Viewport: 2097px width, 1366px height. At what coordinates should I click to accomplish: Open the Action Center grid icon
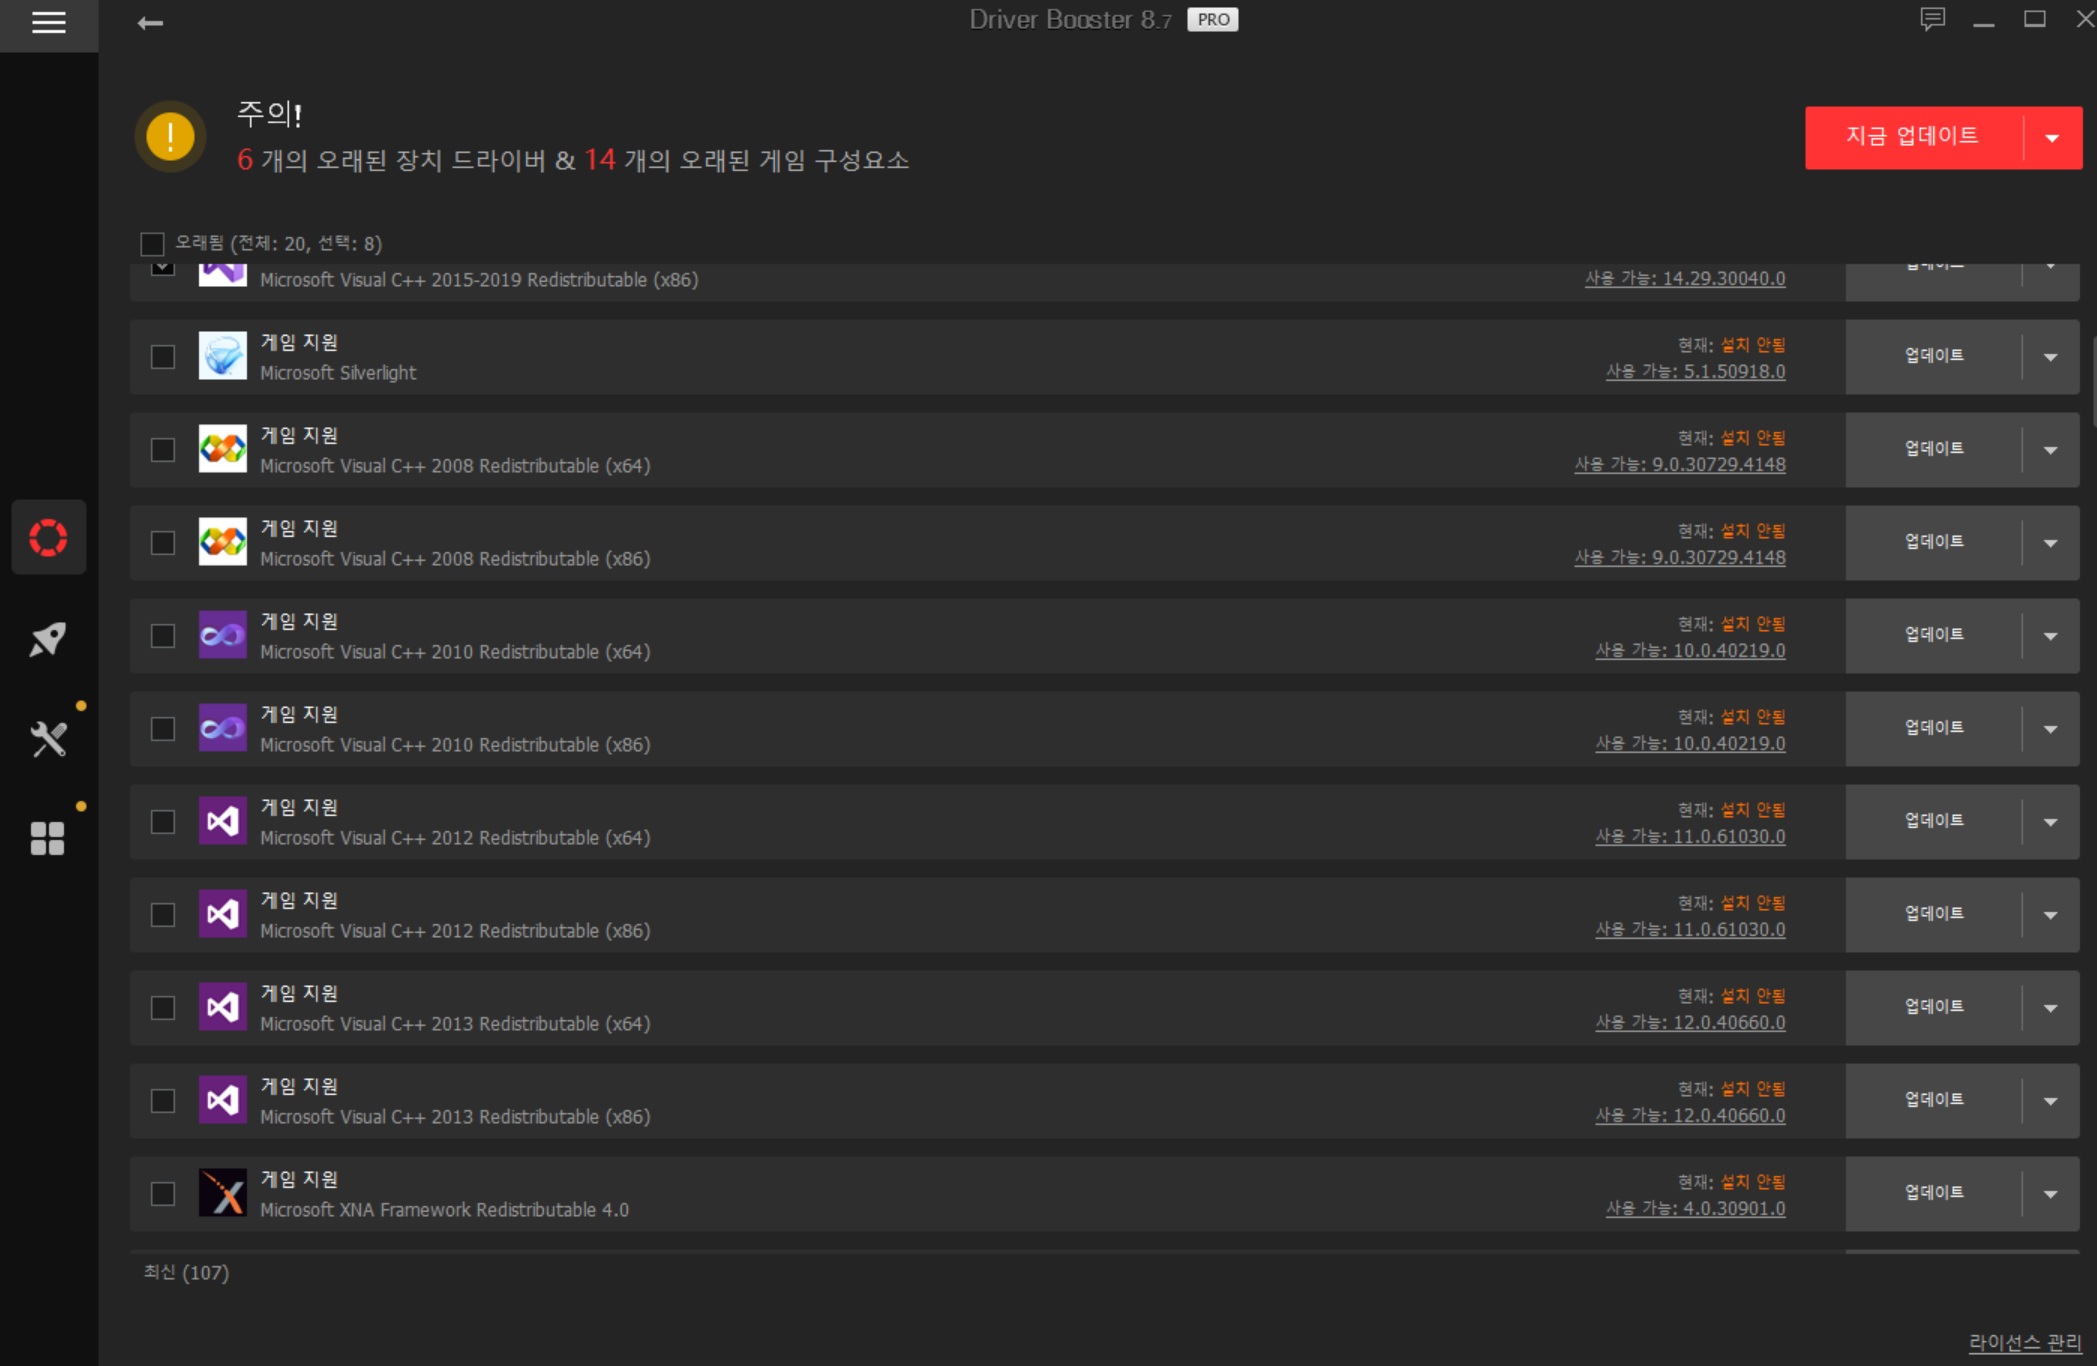coord(48,838)
